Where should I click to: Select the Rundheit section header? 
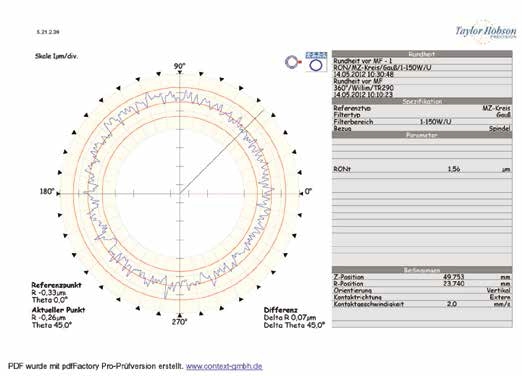pyautogui.click(x=422, y=54)
